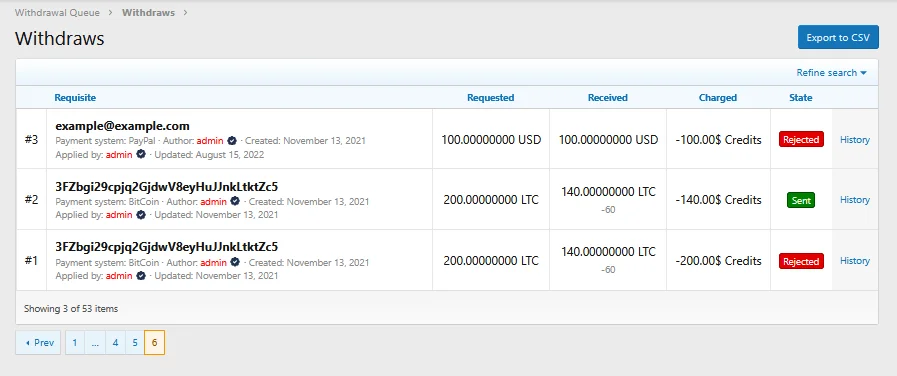Image resolution: width=897 pixels, height=376 pixels.
Task: Click the Applied by admin link in row #3
Action: click(119, 155)
